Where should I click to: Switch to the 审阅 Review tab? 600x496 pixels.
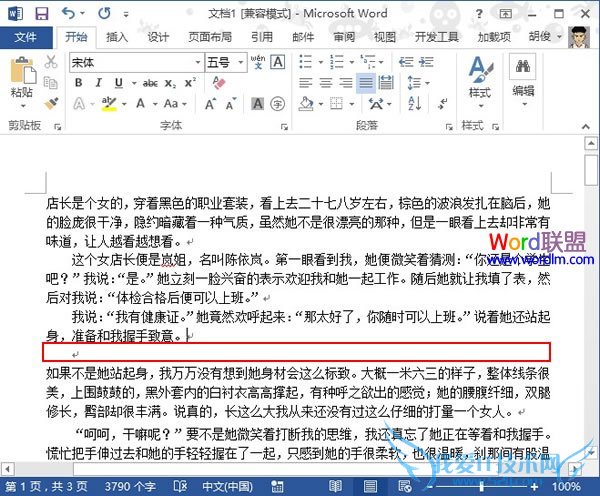344,37
